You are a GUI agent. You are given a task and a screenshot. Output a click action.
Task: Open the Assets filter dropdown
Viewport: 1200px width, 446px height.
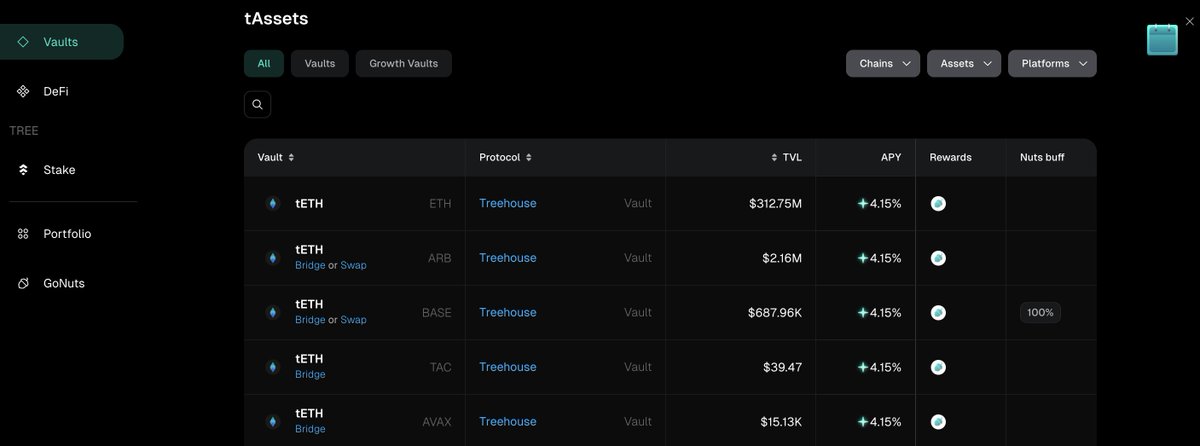pos(964,64)
